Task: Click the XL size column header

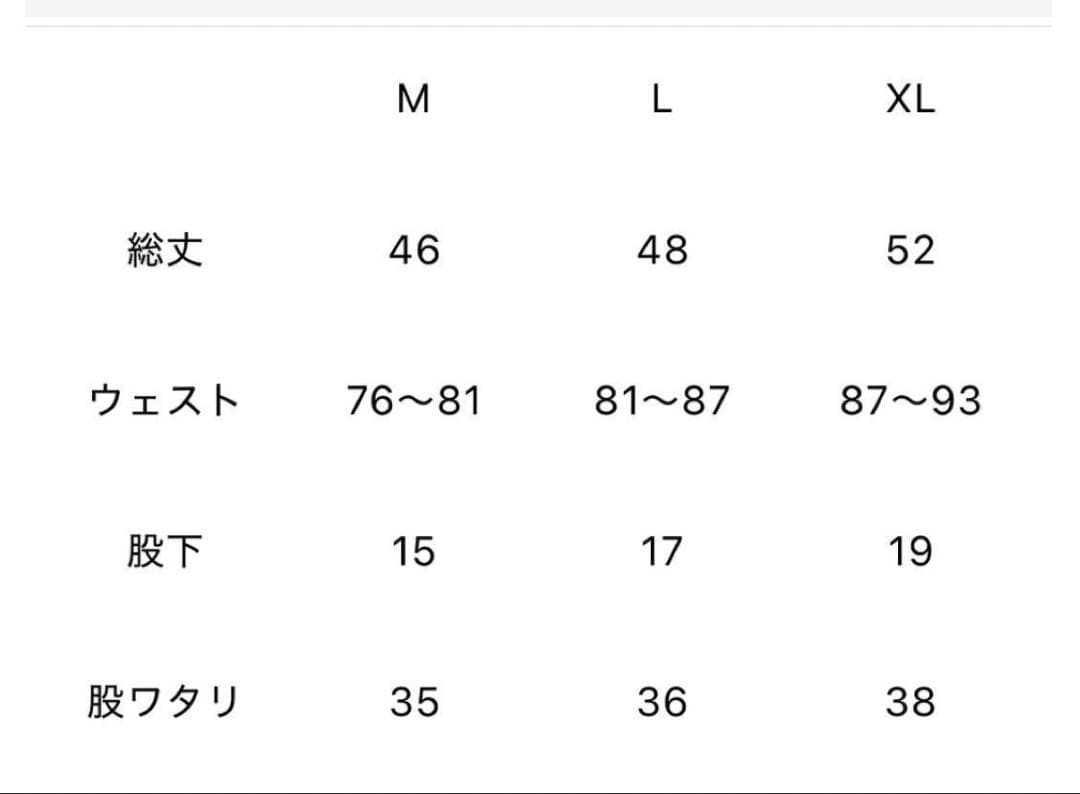Action: pyautogui.click(x=910, y=99)
